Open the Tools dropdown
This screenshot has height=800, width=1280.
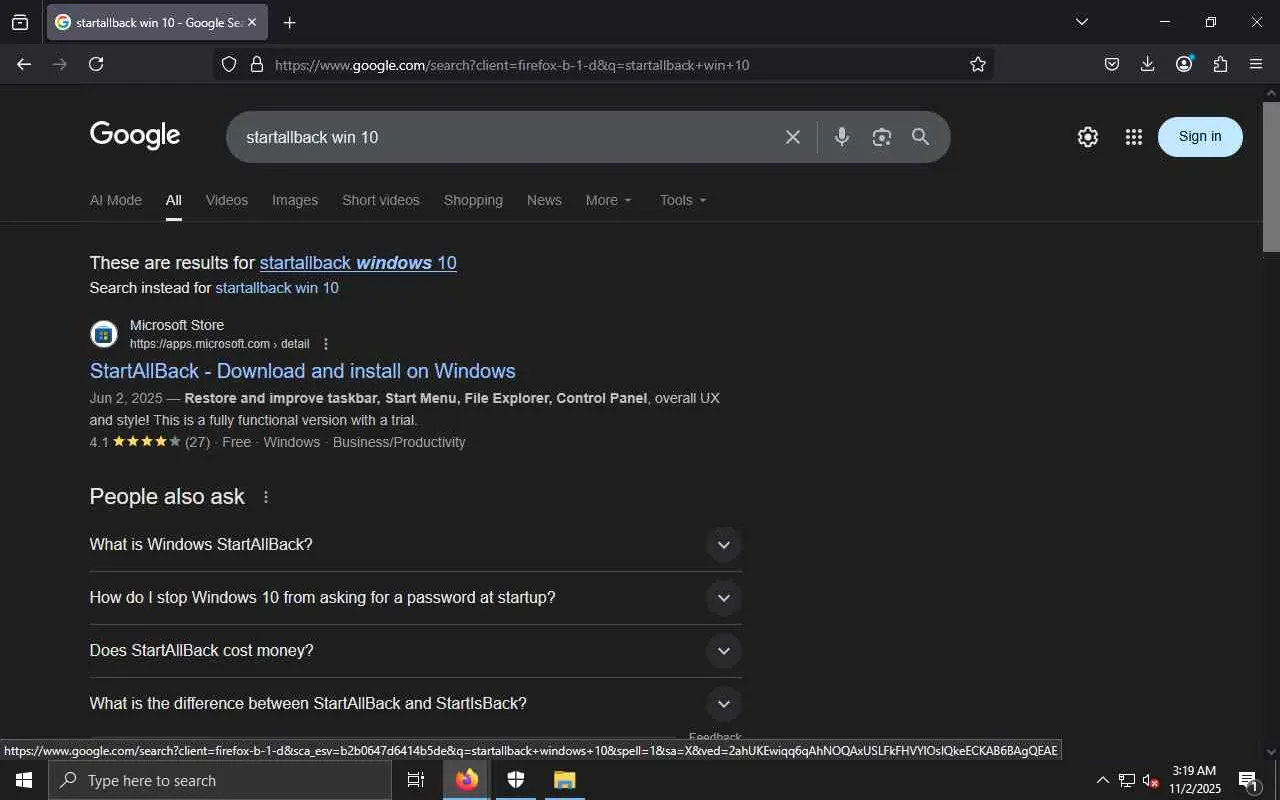tap(683, 200)
